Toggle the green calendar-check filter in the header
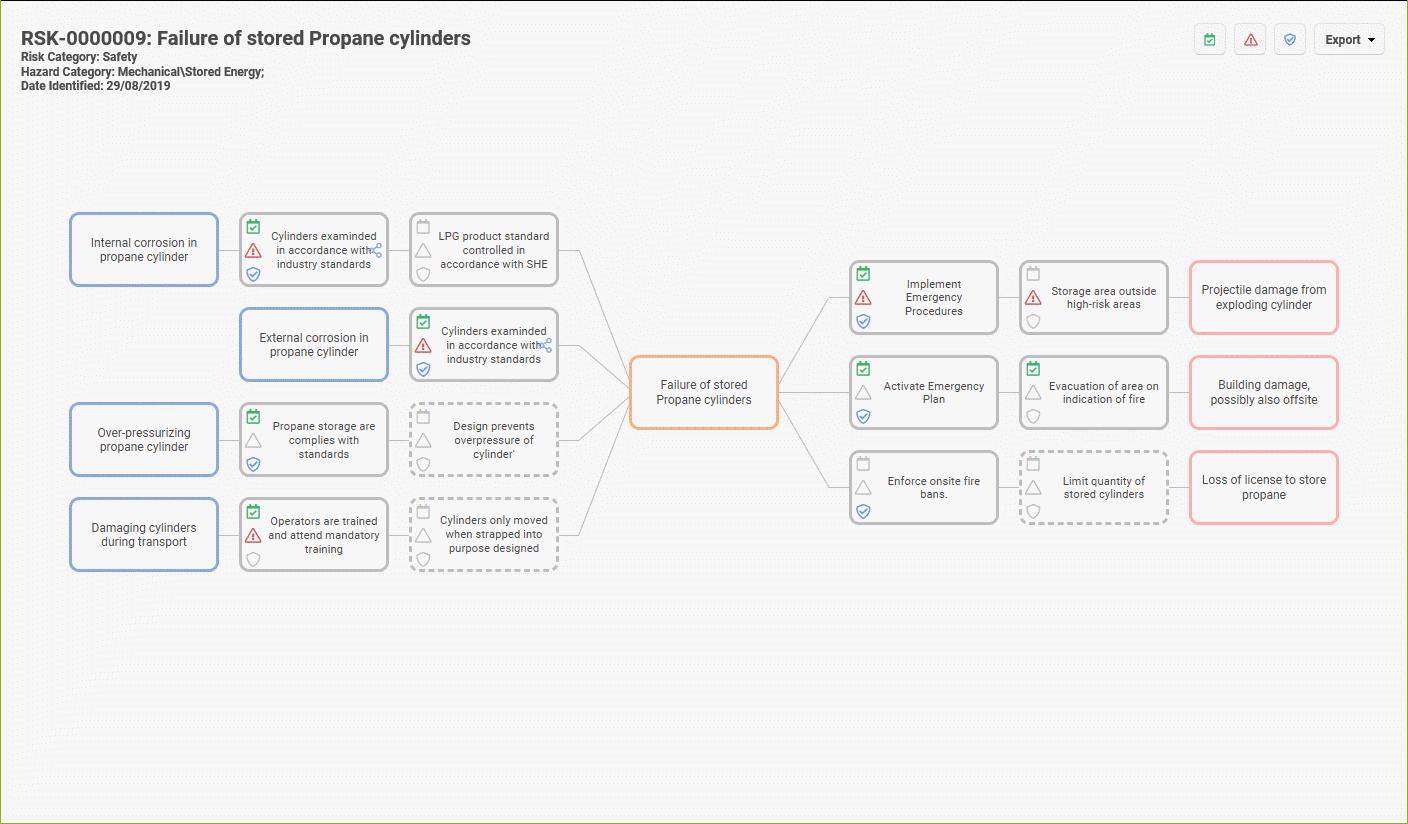This screenshot has height=824, width=1408. coord(1210,40)
